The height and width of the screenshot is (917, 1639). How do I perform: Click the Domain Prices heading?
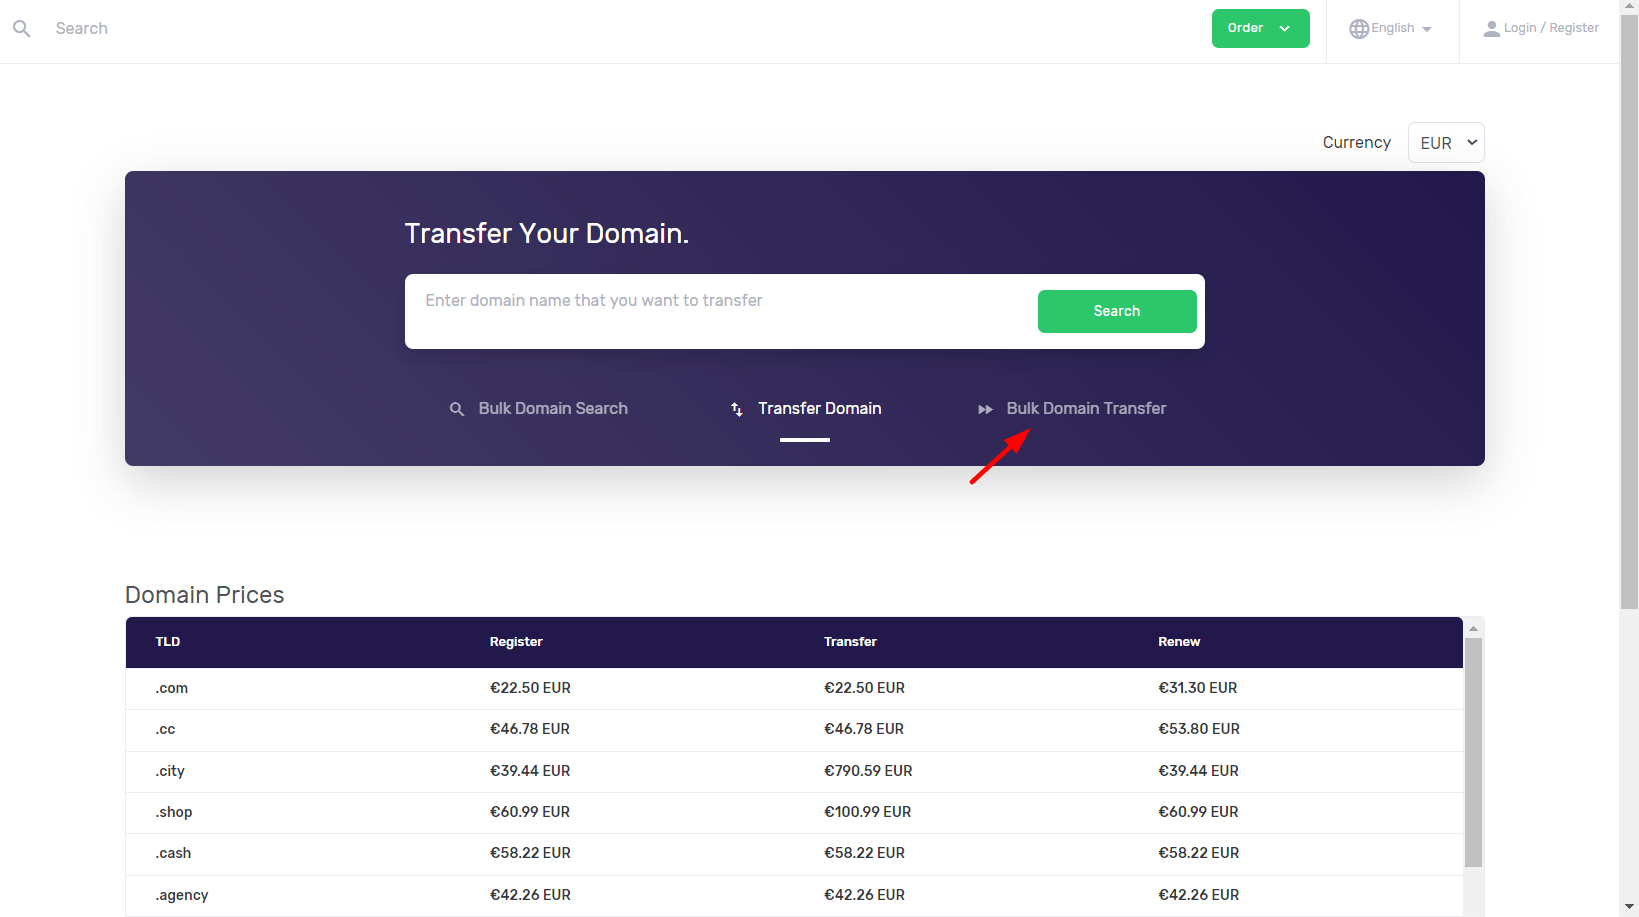(205, 595)
